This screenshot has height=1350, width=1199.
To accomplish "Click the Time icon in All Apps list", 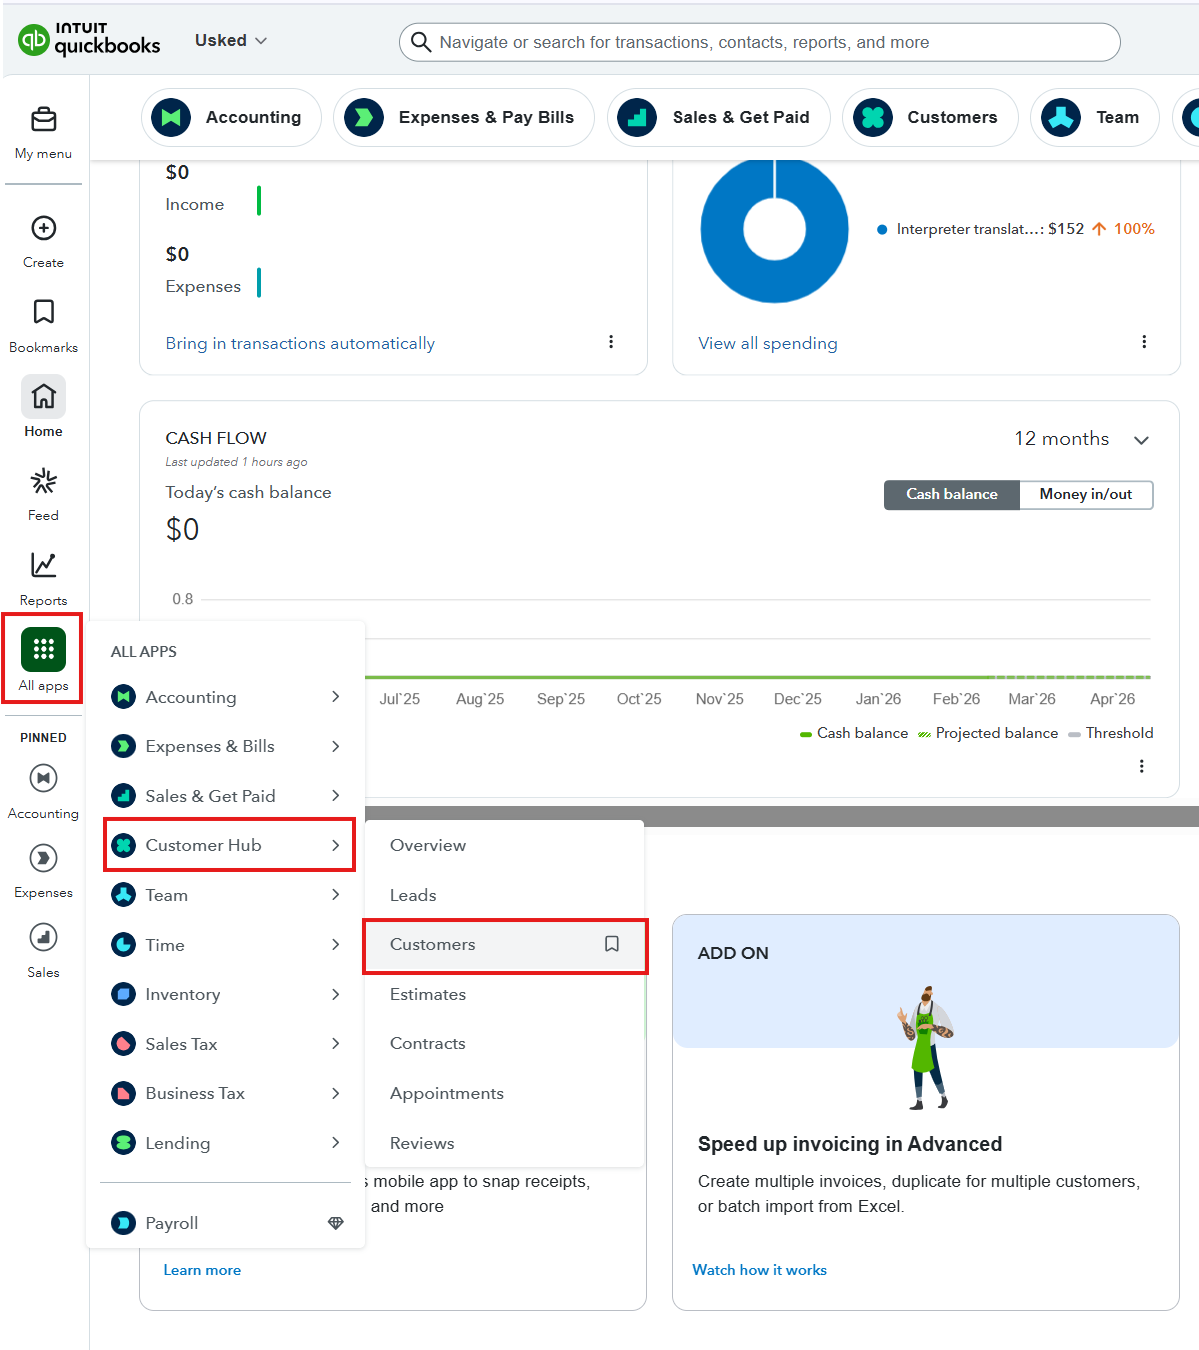I will (x=124, y=945).
